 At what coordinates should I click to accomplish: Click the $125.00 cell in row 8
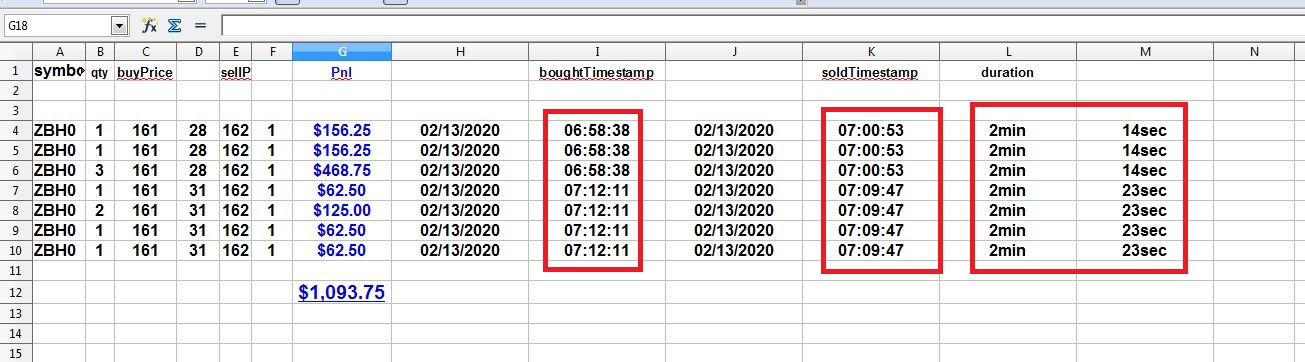click(x=342, y=210)
